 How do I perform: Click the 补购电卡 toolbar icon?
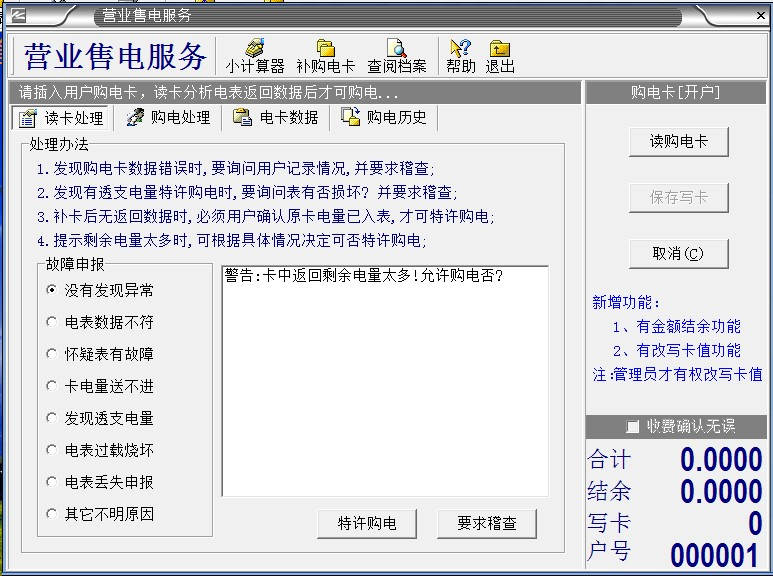(x=325, y=55)
